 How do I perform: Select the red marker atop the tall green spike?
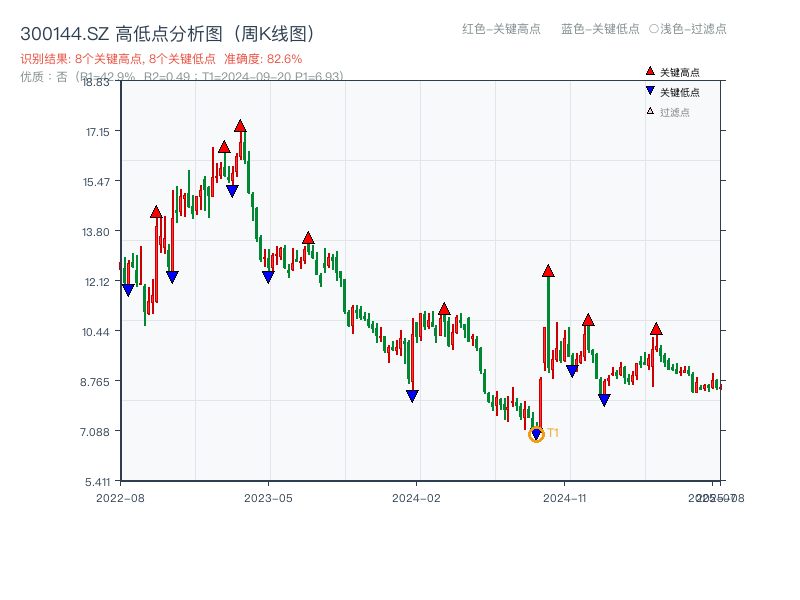click(x=548, y=271)
